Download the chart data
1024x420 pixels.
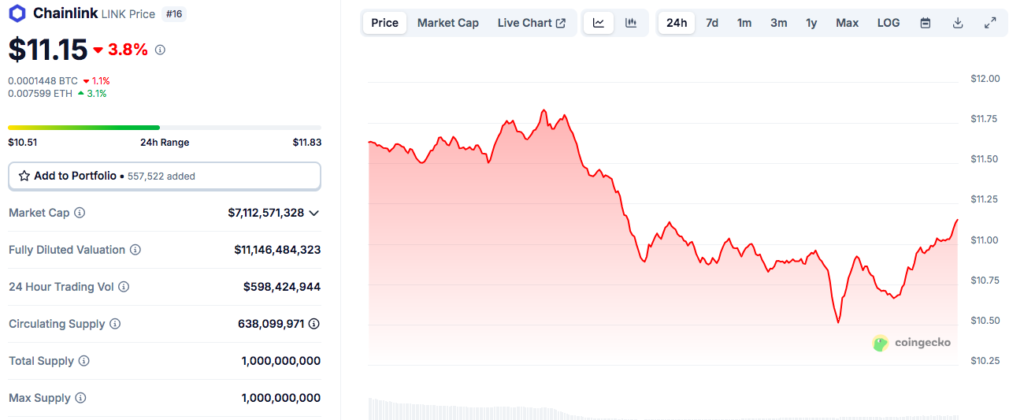point(958,23)
